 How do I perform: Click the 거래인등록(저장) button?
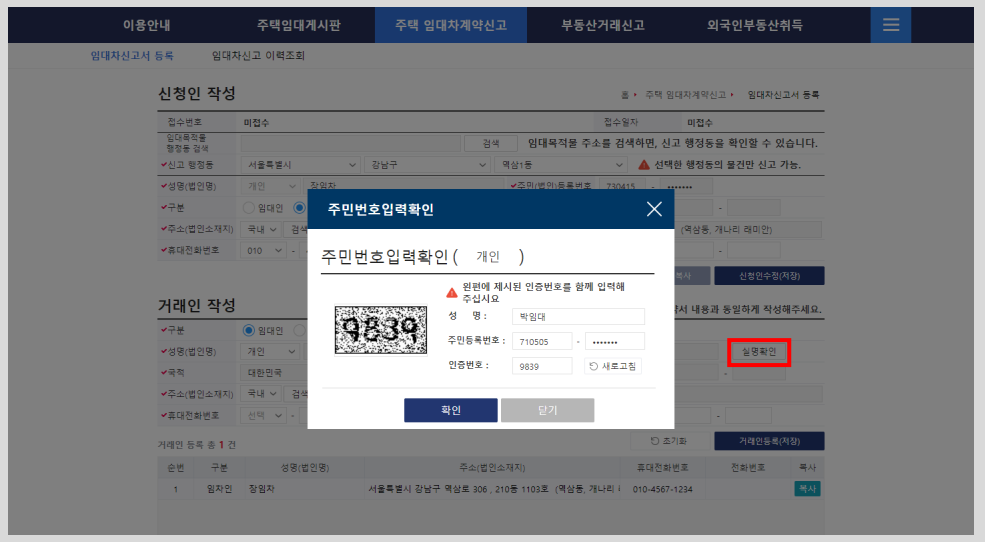769,441
